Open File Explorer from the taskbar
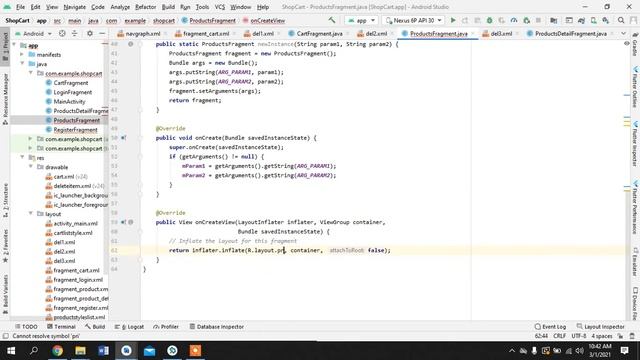The image size is (640, 360). point(80,351)
